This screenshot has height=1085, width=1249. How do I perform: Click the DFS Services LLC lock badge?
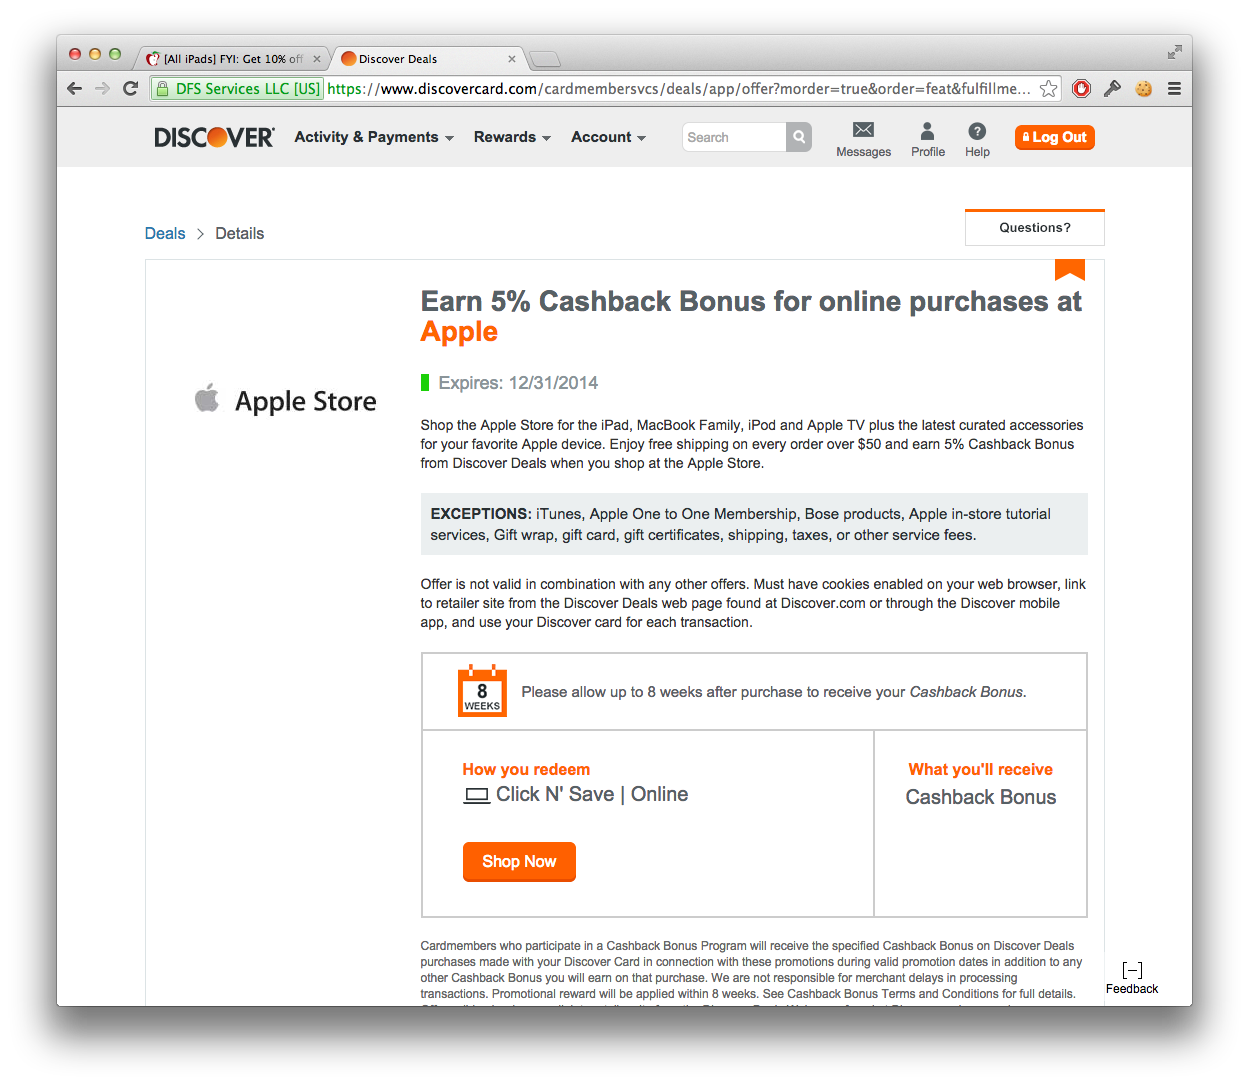tap(237, 89)
